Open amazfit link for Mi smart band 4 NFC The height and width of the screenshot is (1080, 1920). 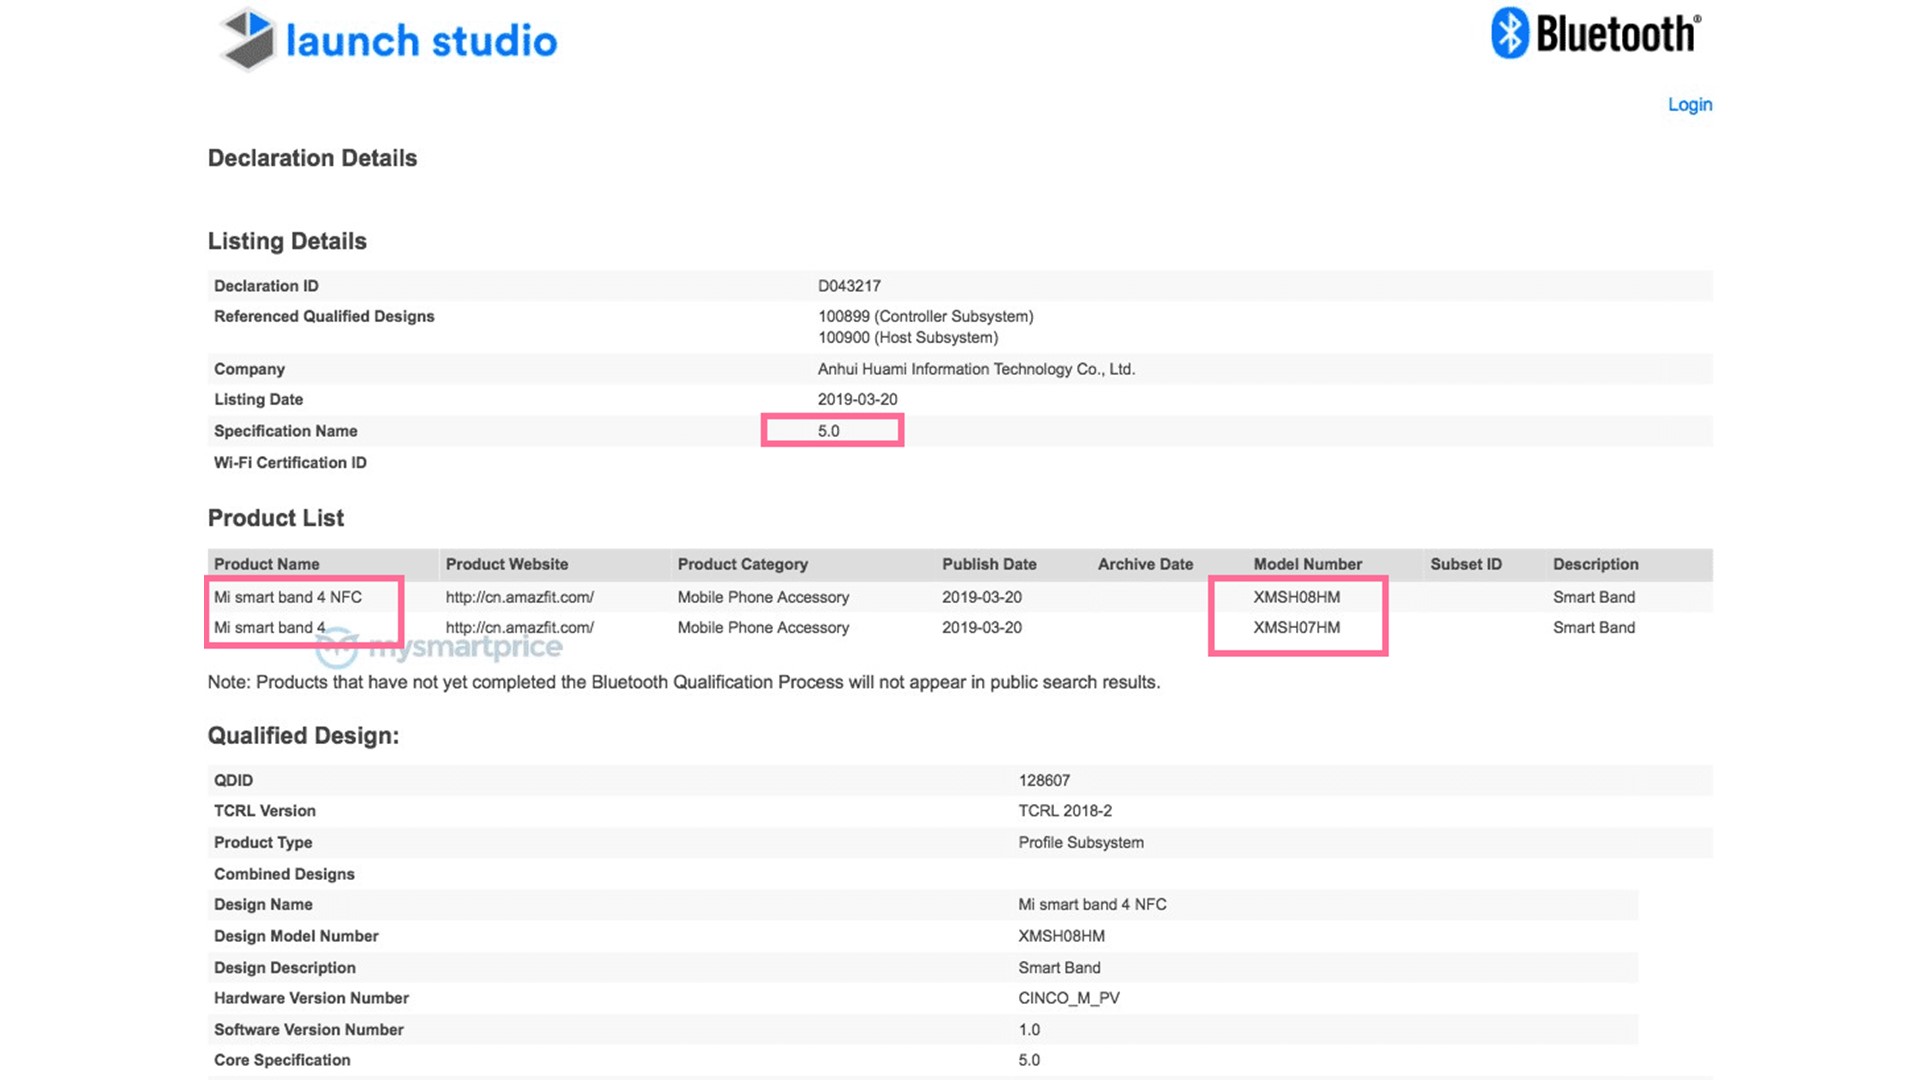click(x=519, y=597)
